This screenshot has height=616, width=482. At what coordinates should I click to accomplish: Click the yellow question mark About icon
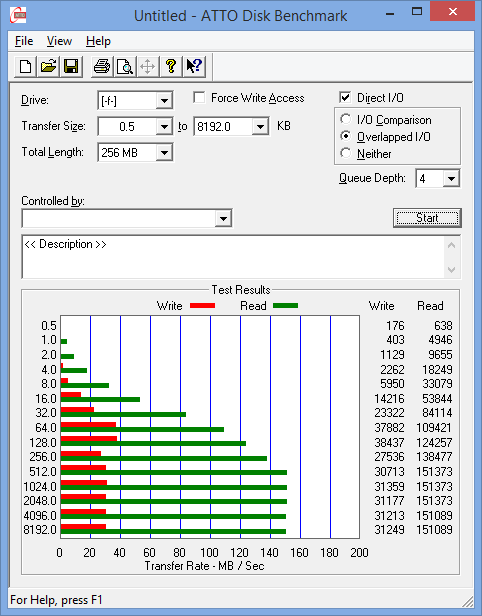(x=171, y=66)
